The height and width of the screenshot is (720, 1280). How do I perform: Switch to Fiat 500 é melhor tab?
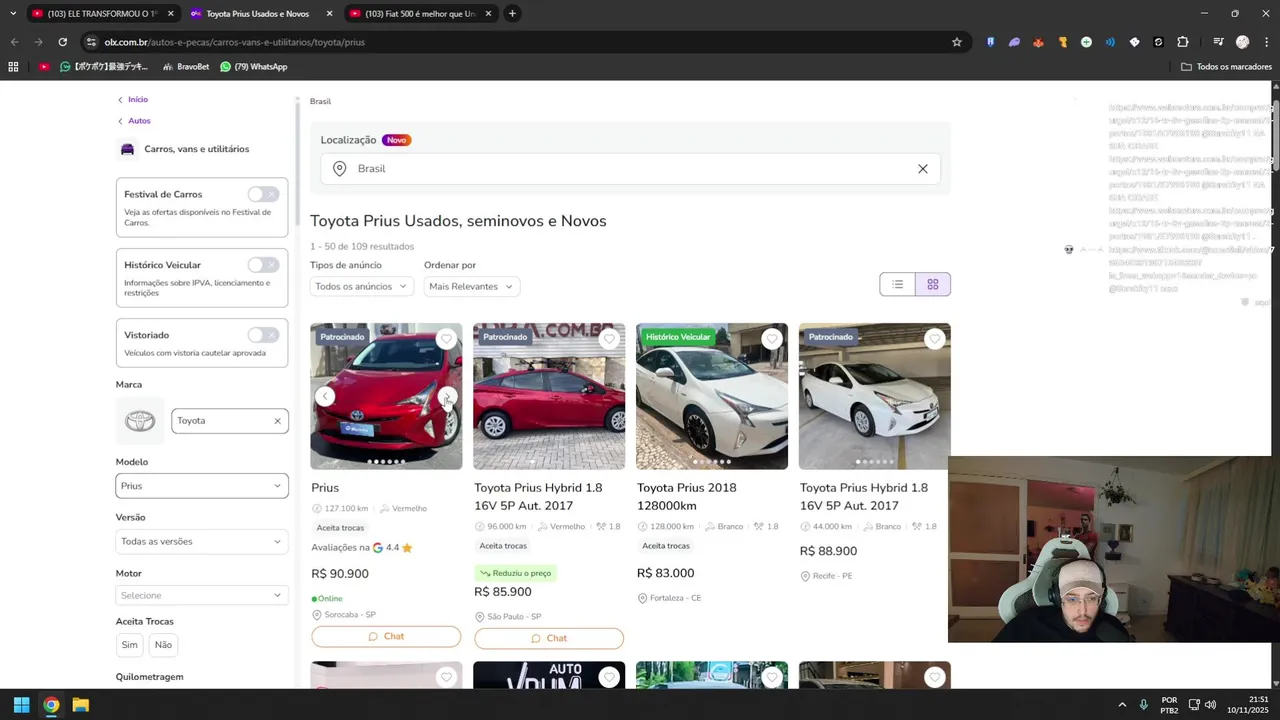tap(420, 13)
